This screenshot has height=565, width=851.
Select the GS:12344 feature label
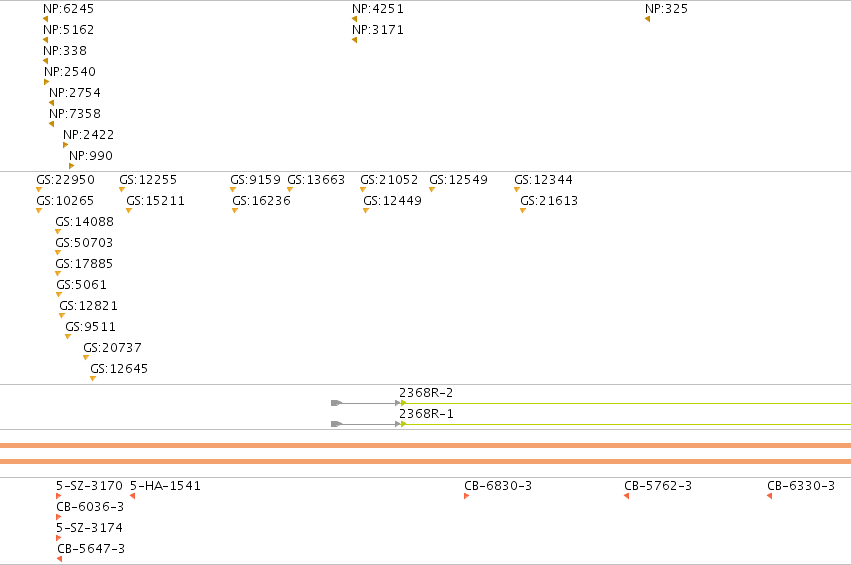point(543,180)
